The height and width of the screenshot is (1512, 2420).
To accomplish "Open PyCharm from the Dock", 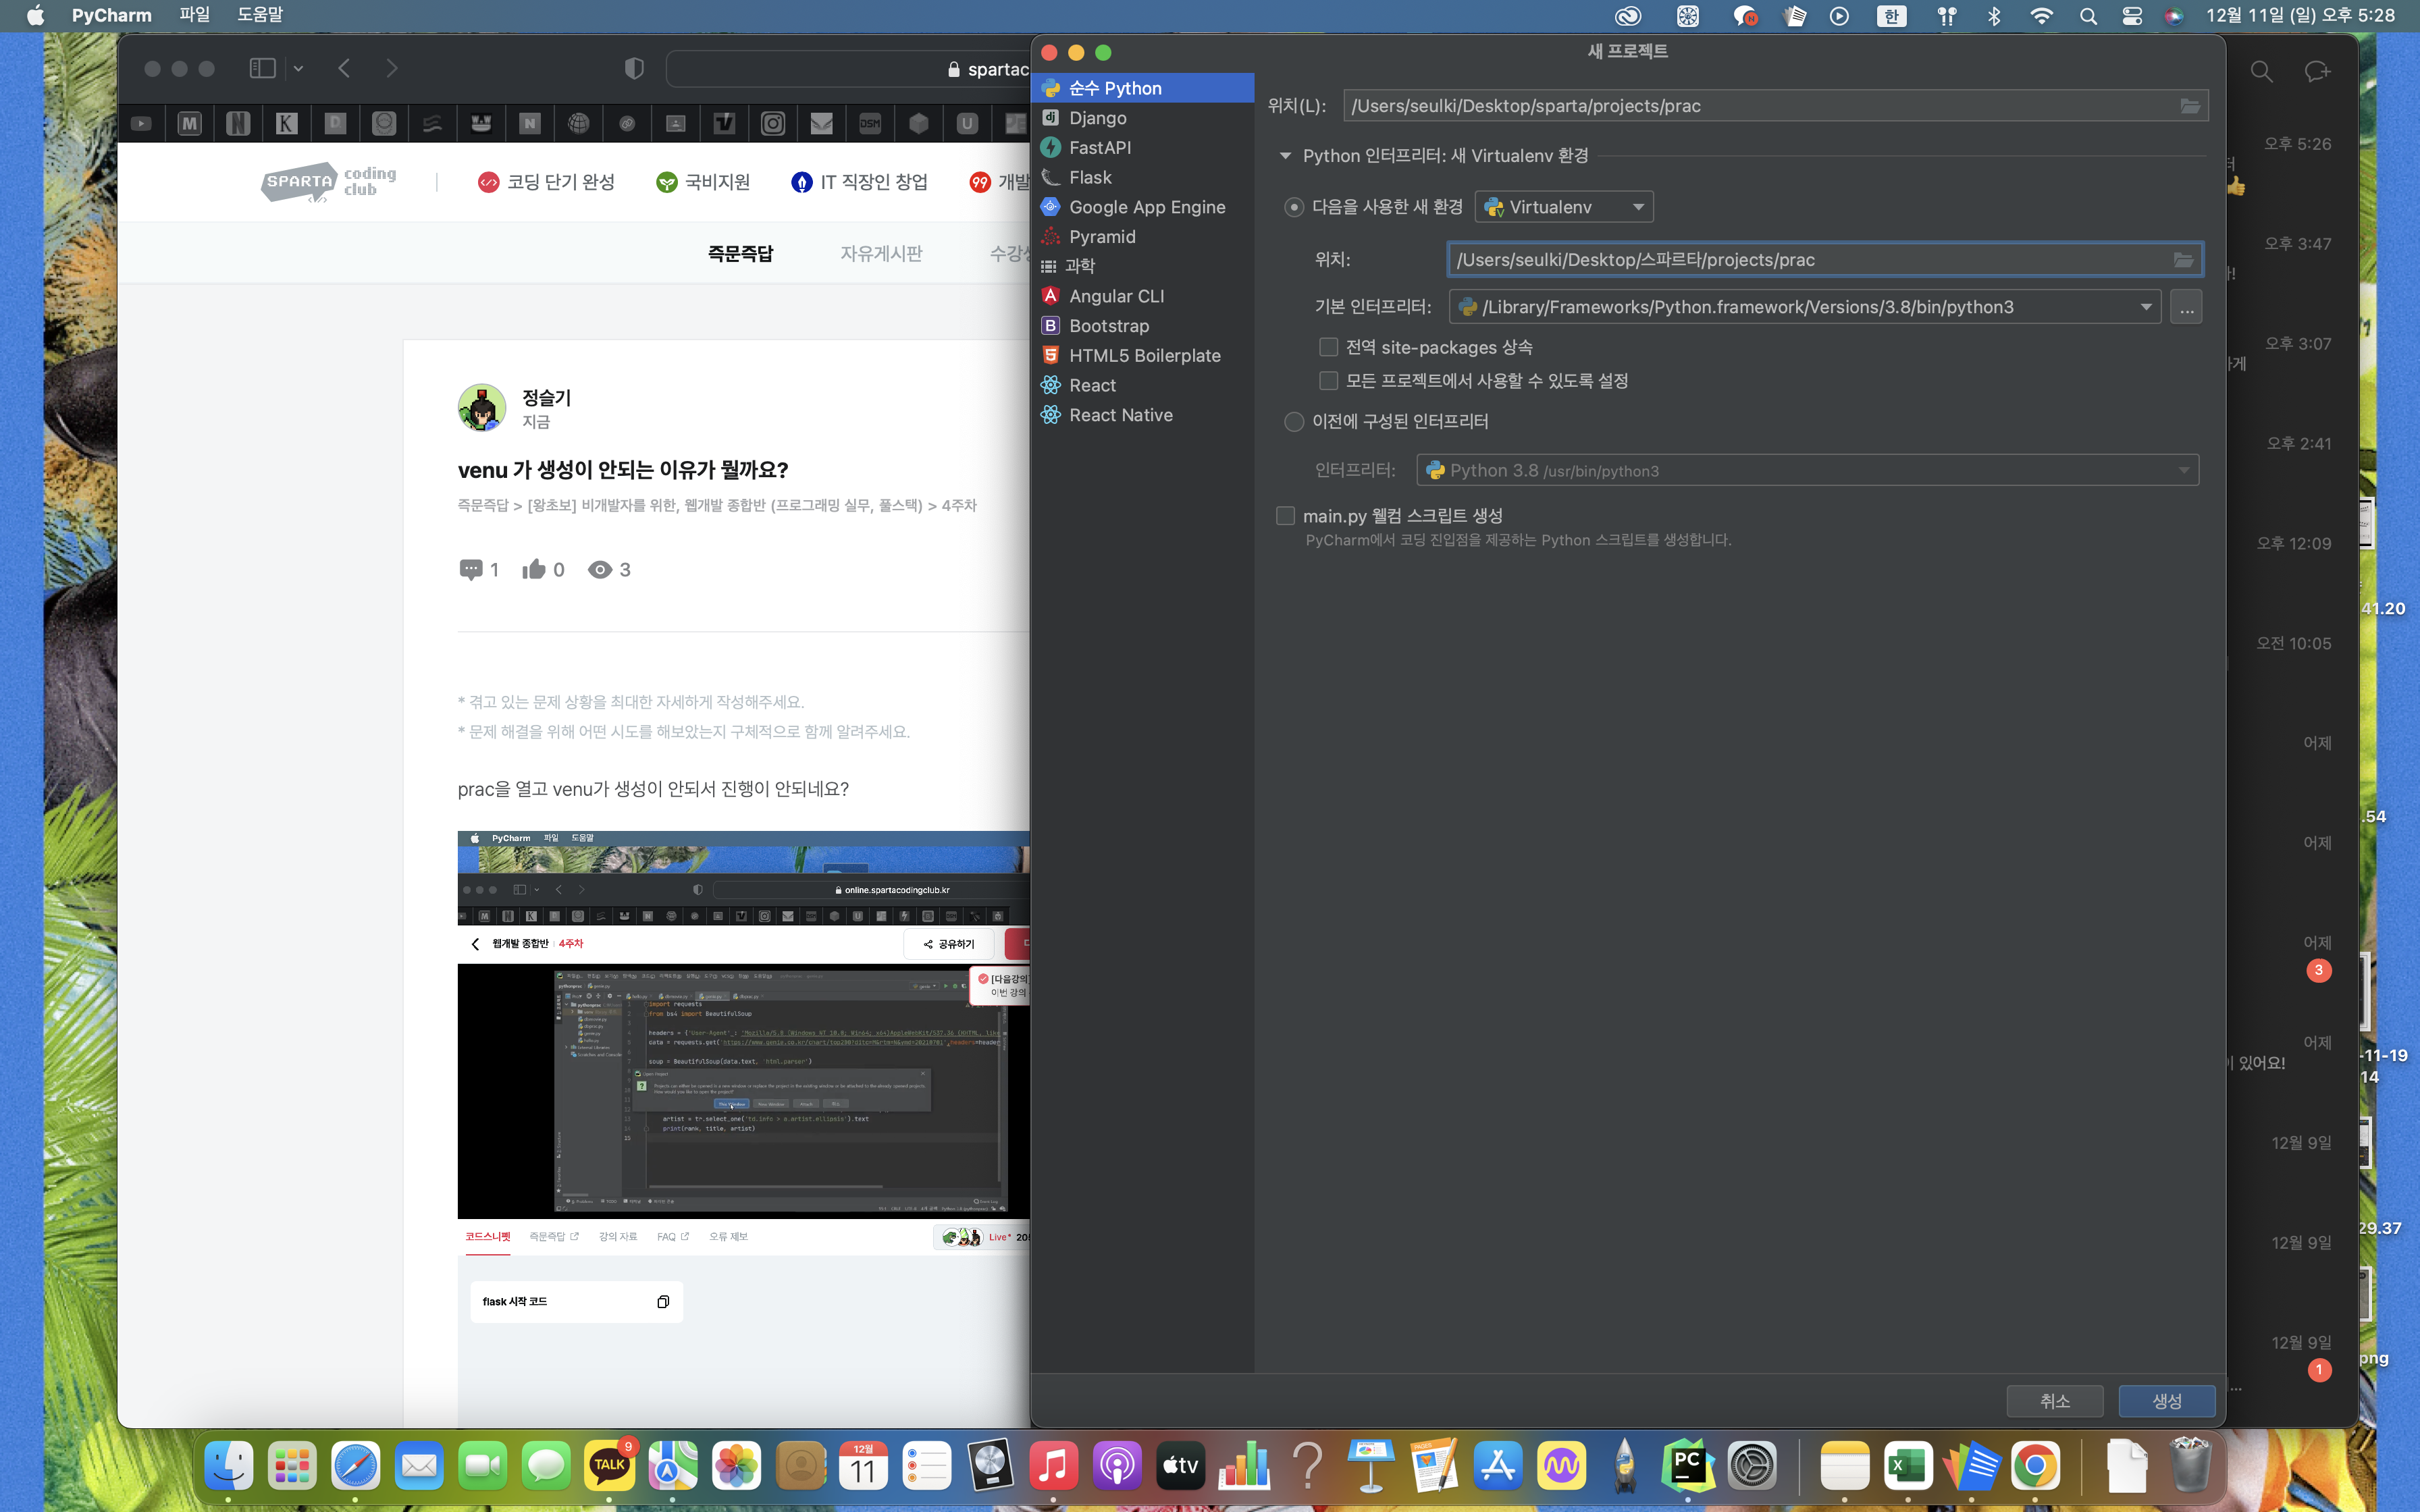I will coord(1688,1466).
